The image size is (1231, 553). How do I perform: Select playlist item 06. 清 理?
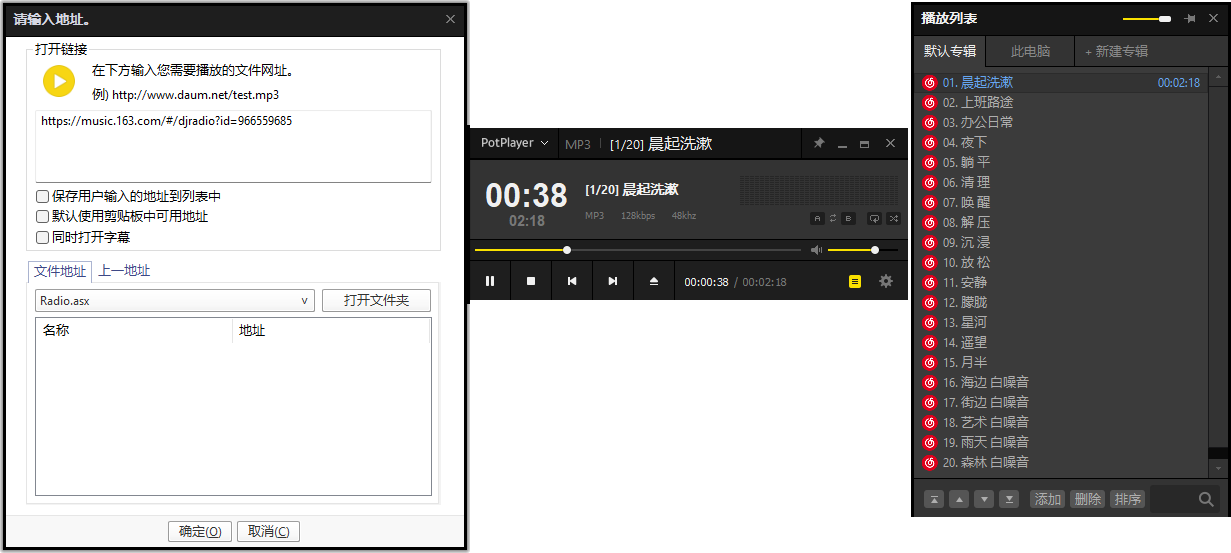(1061, 182)
